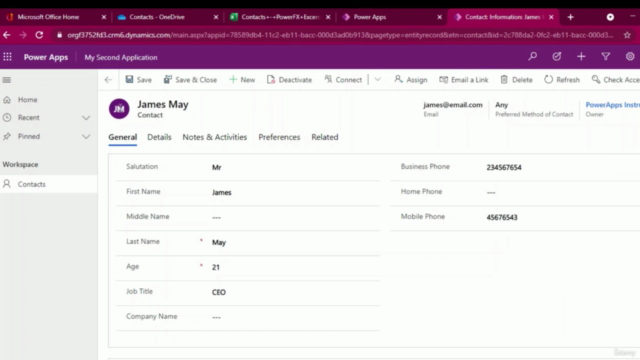Image resolution: width=640 pixels, height=360 pixels.
Task: Close the Contacts - OneDrive browser tab
Action: coord(216,17)
